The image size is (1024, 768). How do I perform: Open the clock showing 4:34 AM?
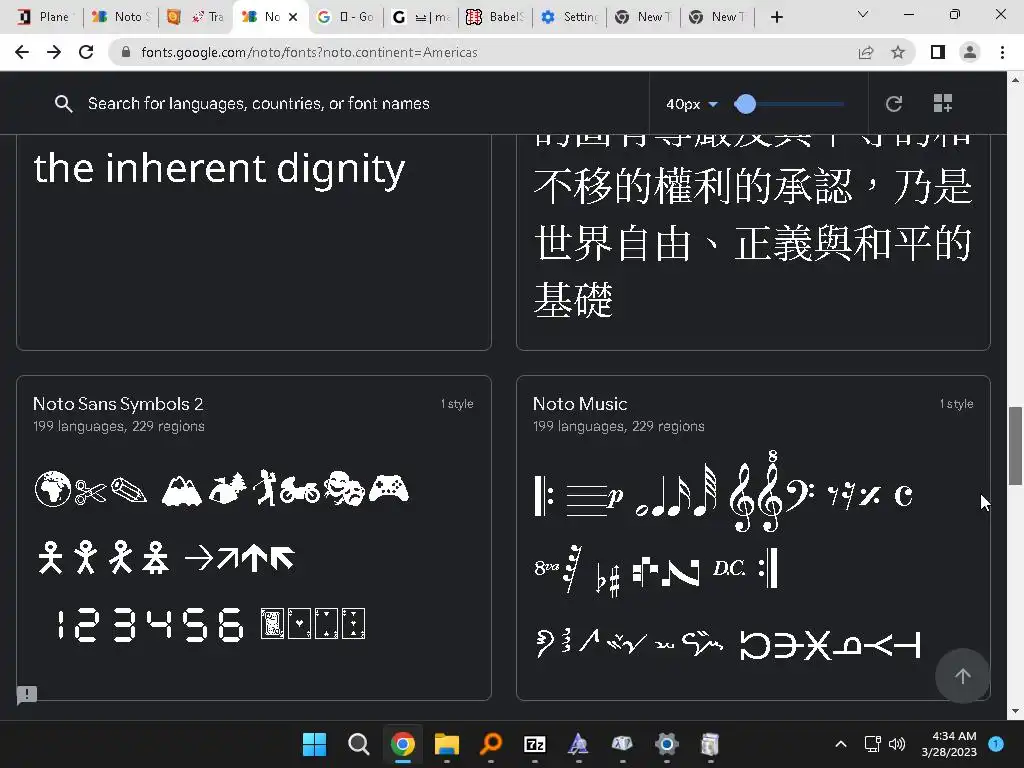[x=949, y=744]
